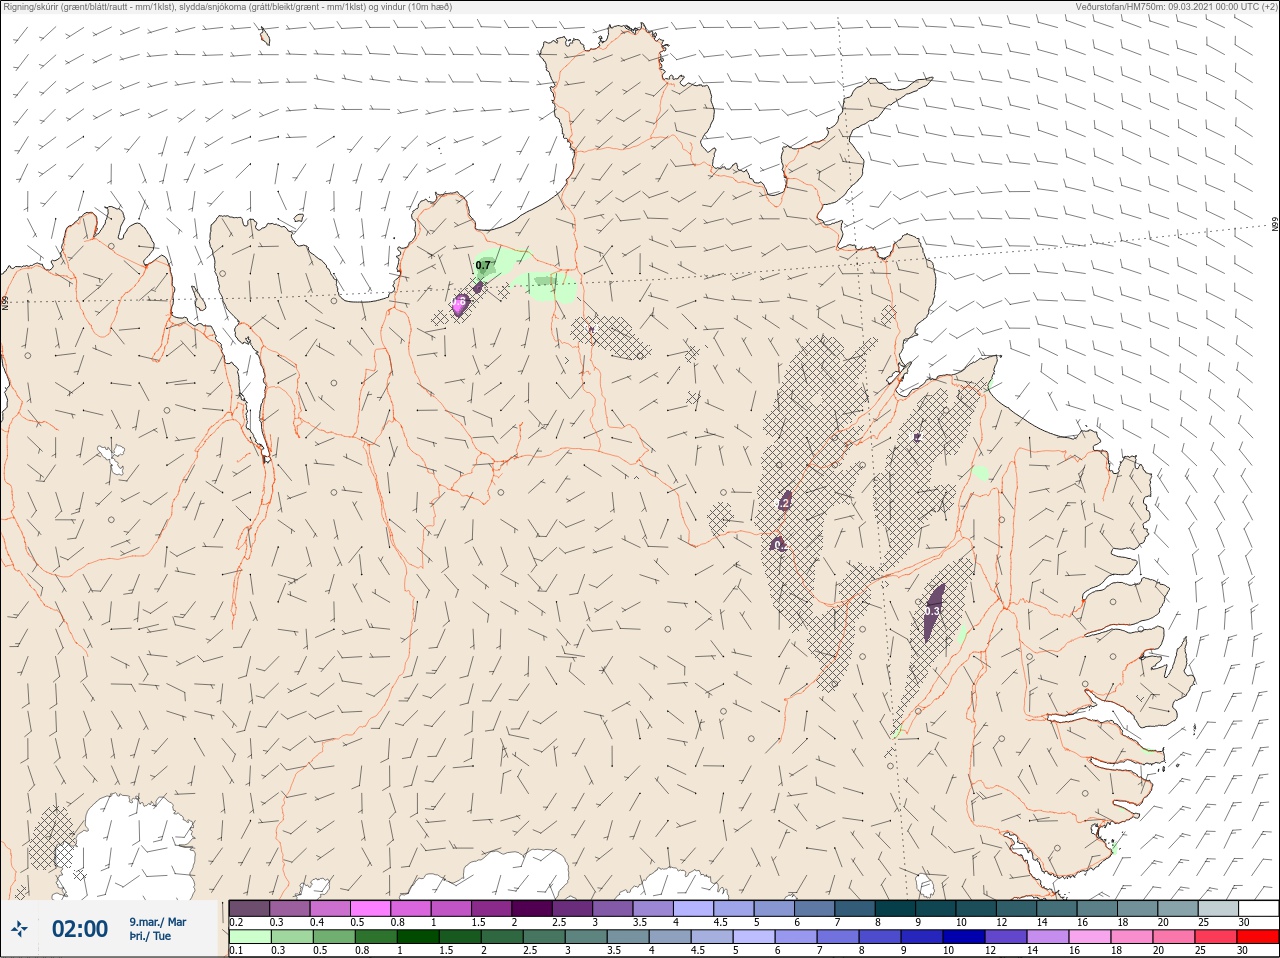Pick the darkest green lower swatch labeled 1

tap(418, 937)
